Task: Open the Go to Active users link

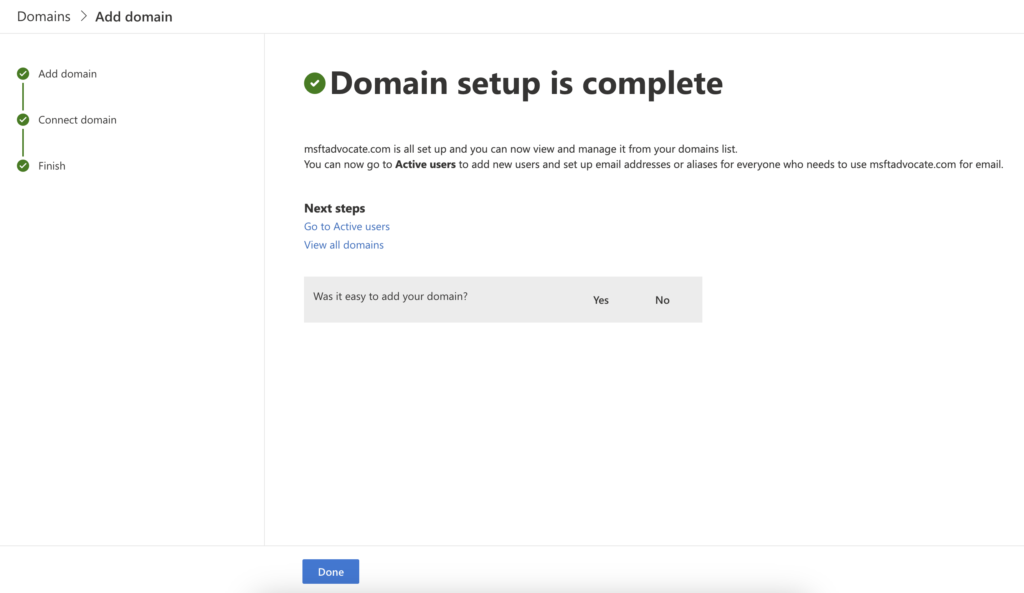Action: tap(347, 227)
